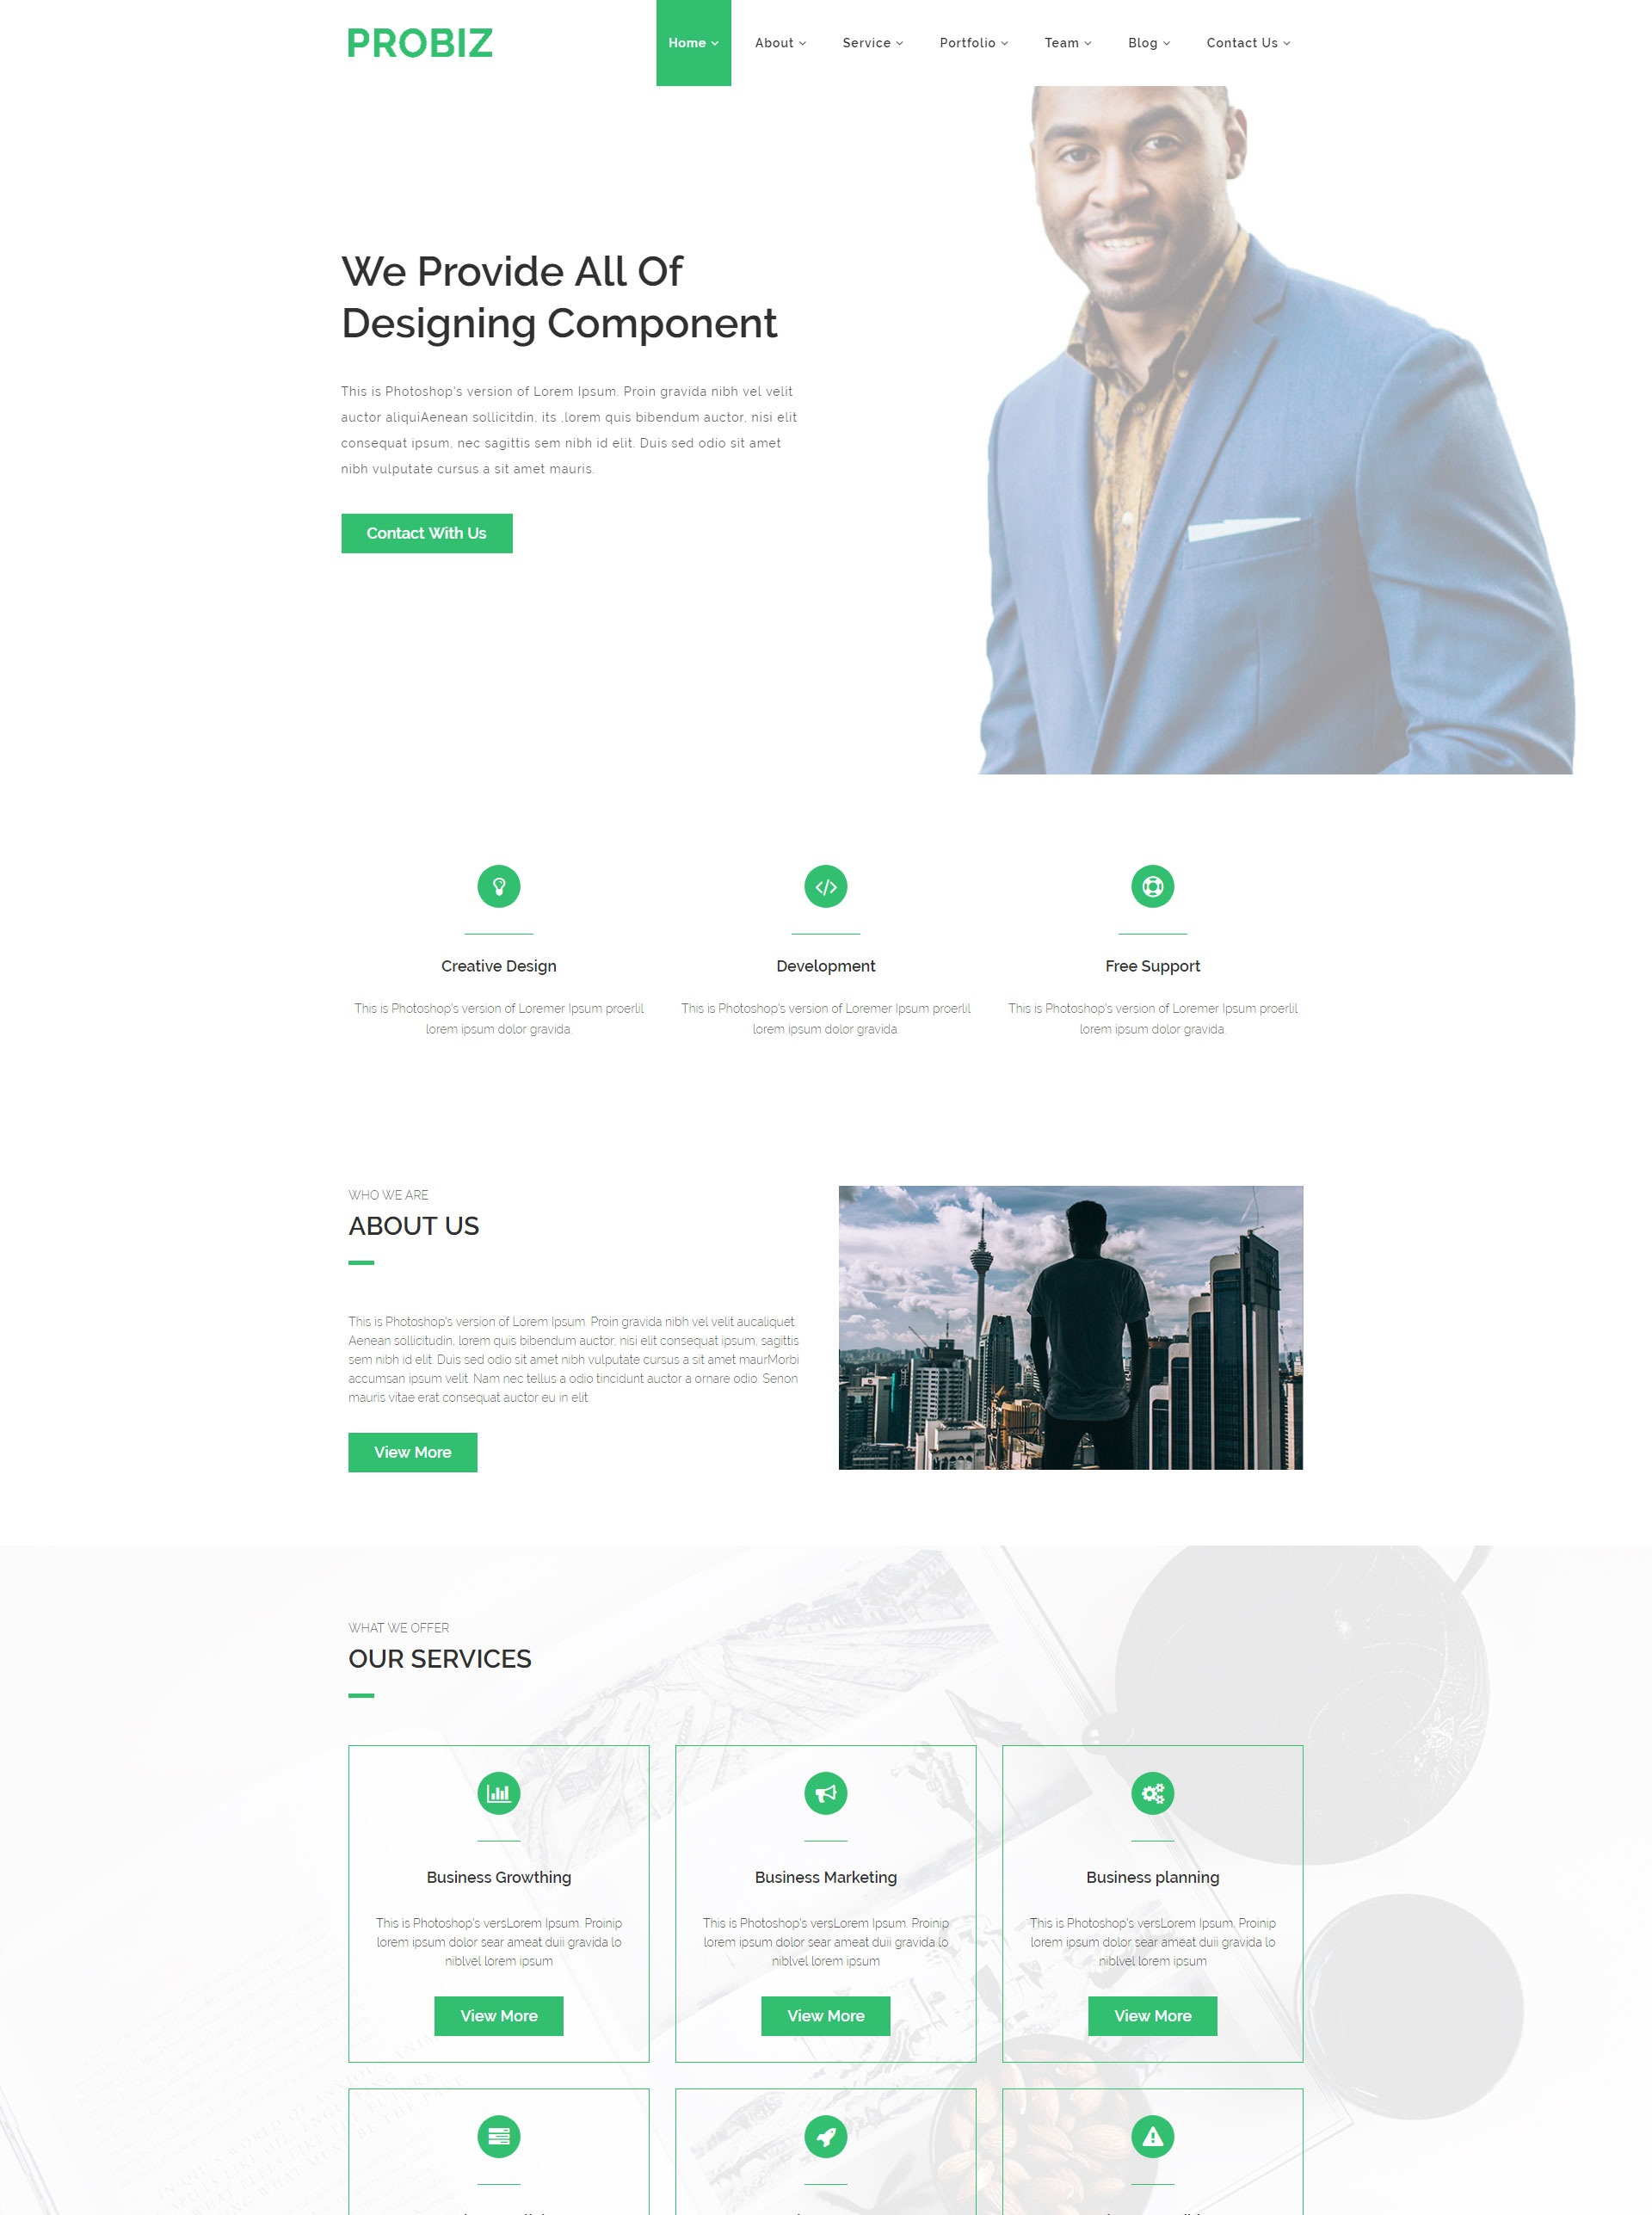Click the Creative Design lightbulb icon
This screenshot has height=2215, width=1652.
tap(498, 885)
